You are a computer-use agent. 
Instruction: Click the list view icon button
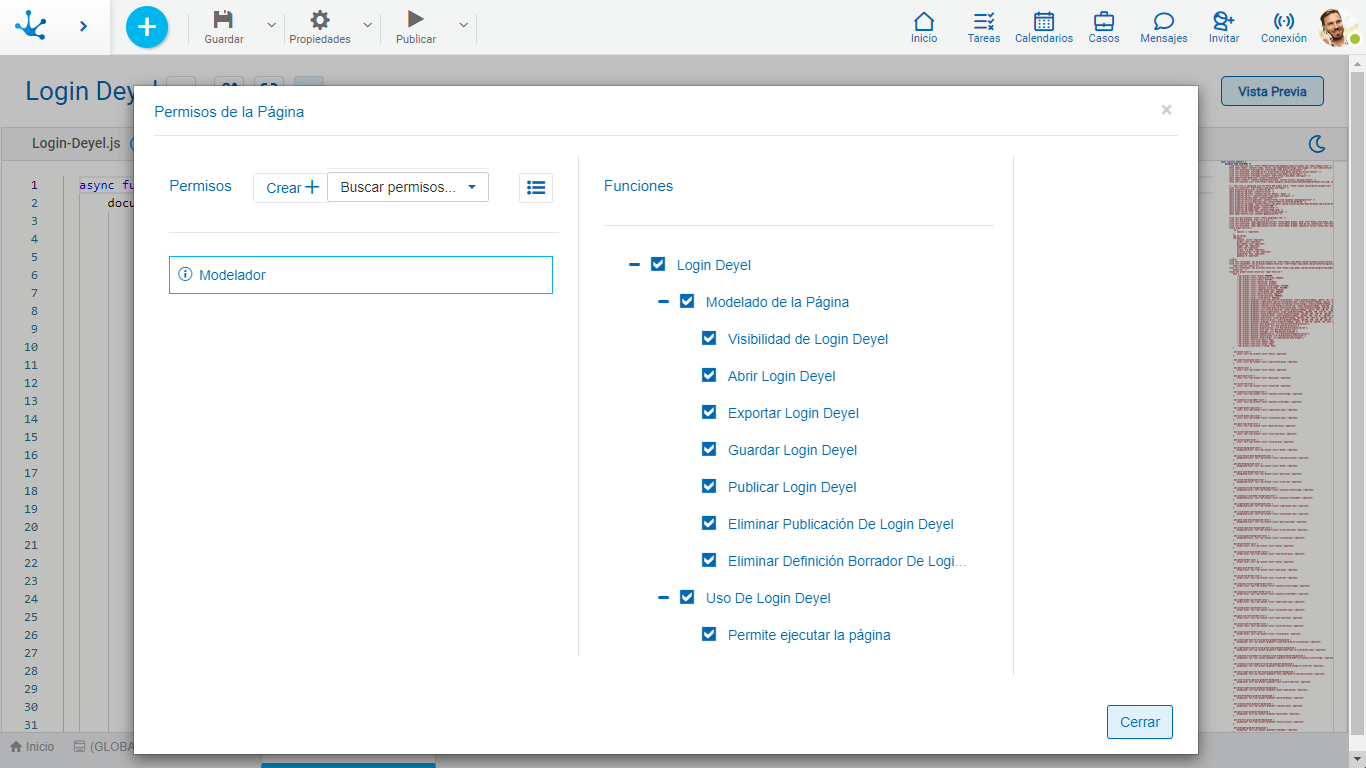click(x=536, y=187)
